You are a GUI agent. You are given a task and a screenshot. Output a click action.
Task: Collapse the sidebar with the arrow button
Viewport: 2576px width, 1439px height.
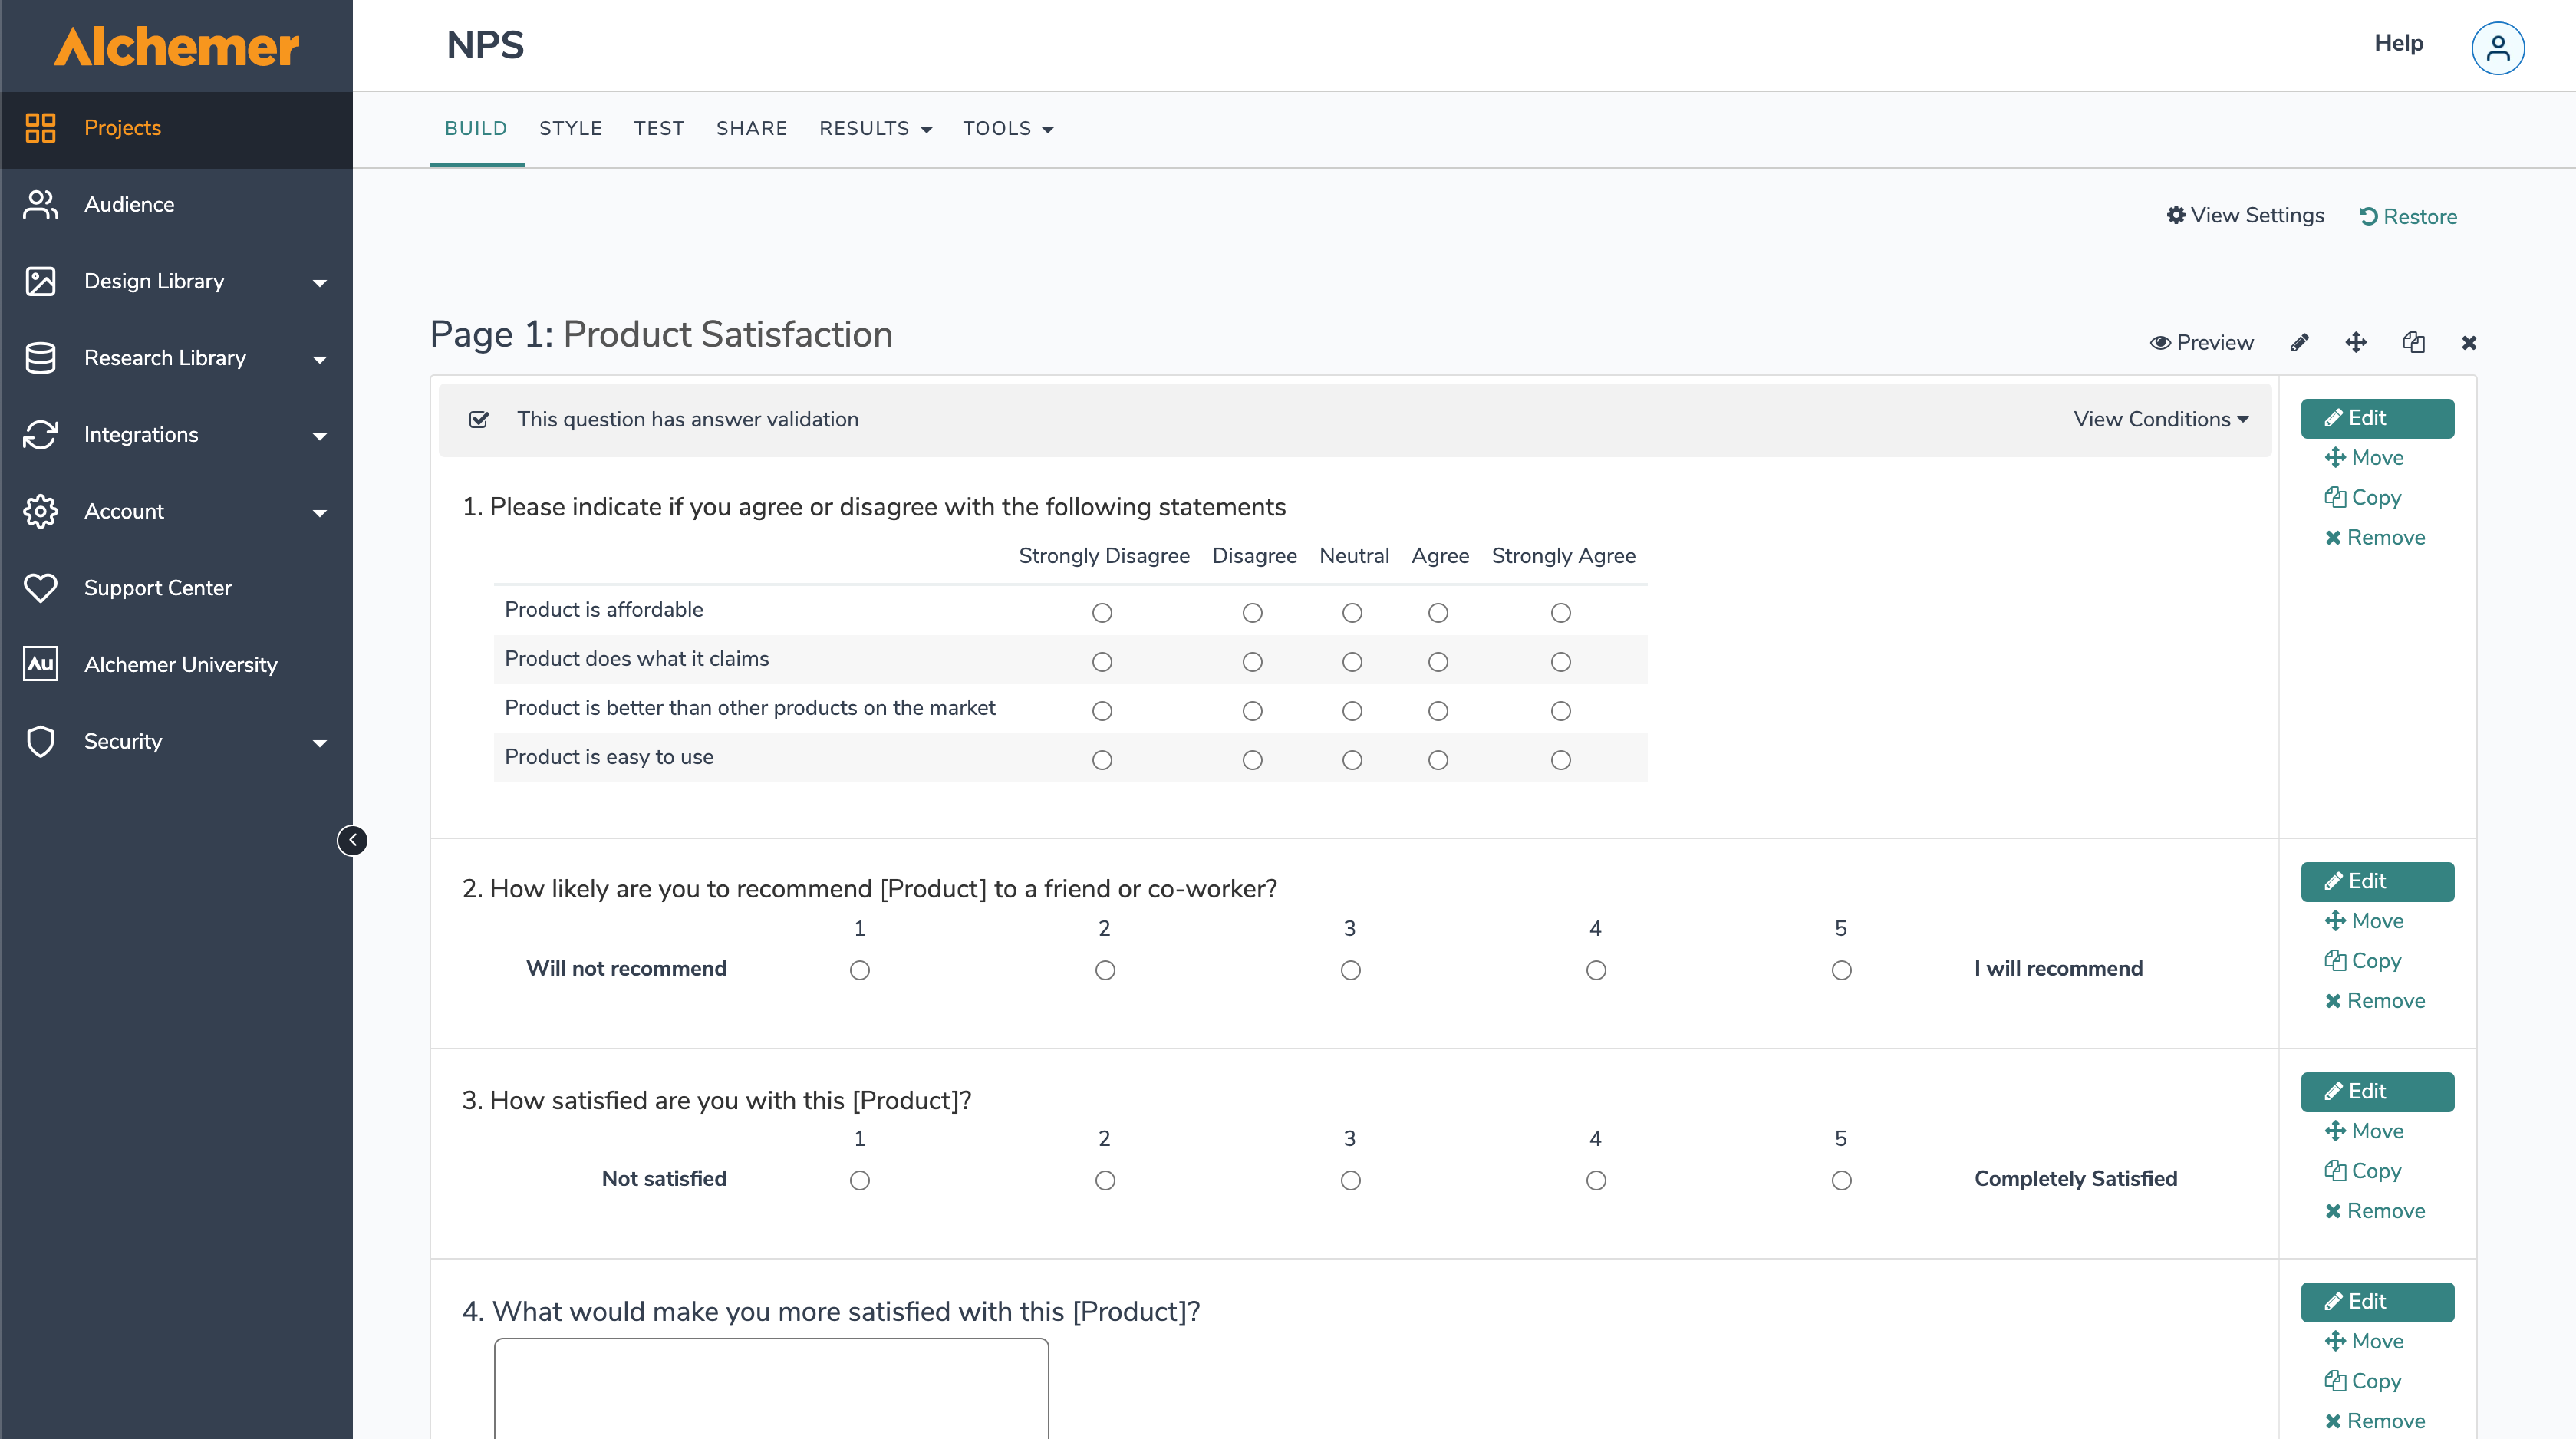(x=352, y=840)
